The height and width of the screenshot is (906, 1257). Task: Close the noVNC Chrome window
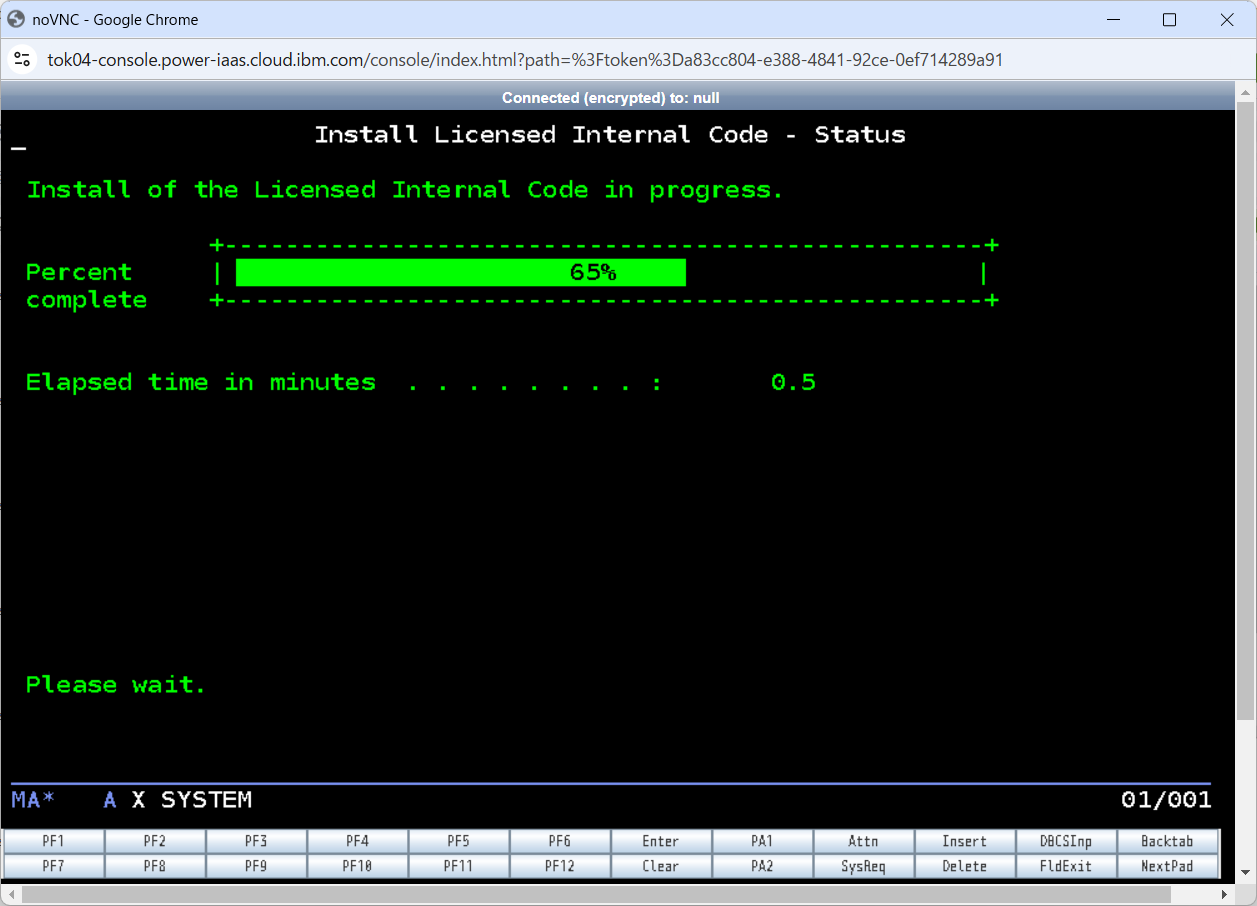1227,19
